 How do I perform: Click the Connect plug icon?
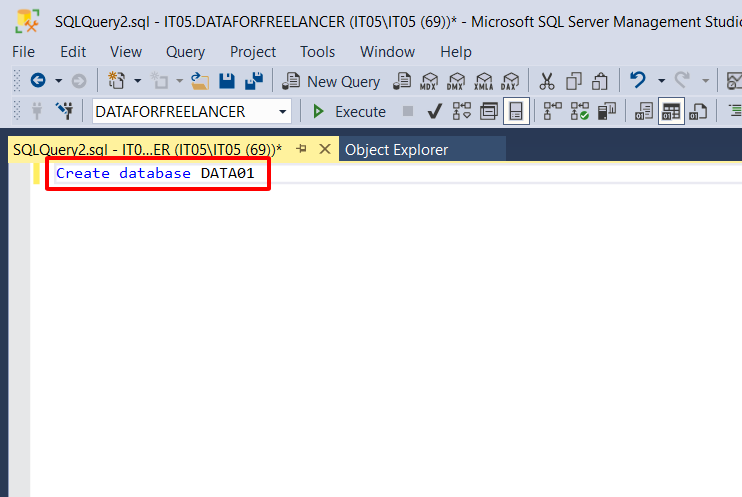[x=37, y=111]
